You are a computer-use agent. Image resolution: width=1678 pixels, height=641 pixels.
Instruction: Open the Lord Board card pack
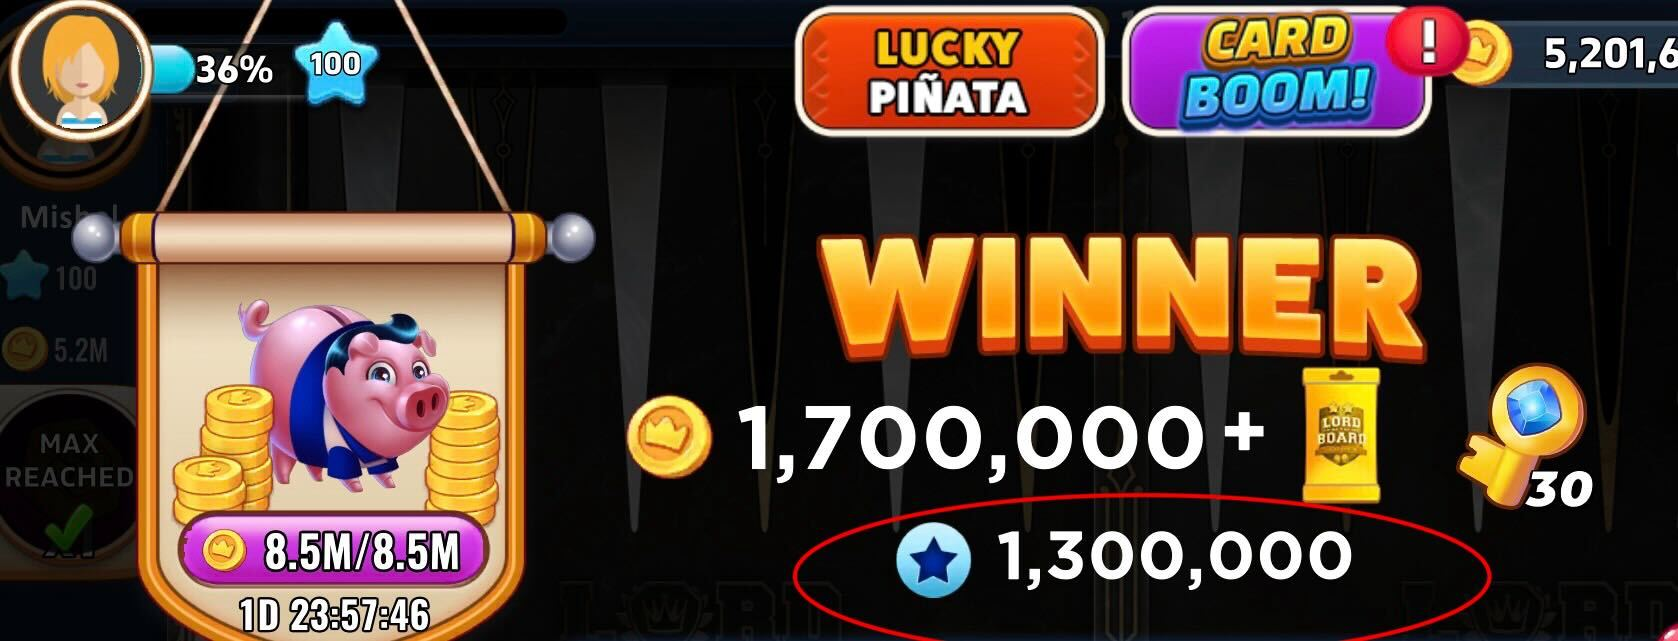pyautogui.click(x=1341, y=434)
